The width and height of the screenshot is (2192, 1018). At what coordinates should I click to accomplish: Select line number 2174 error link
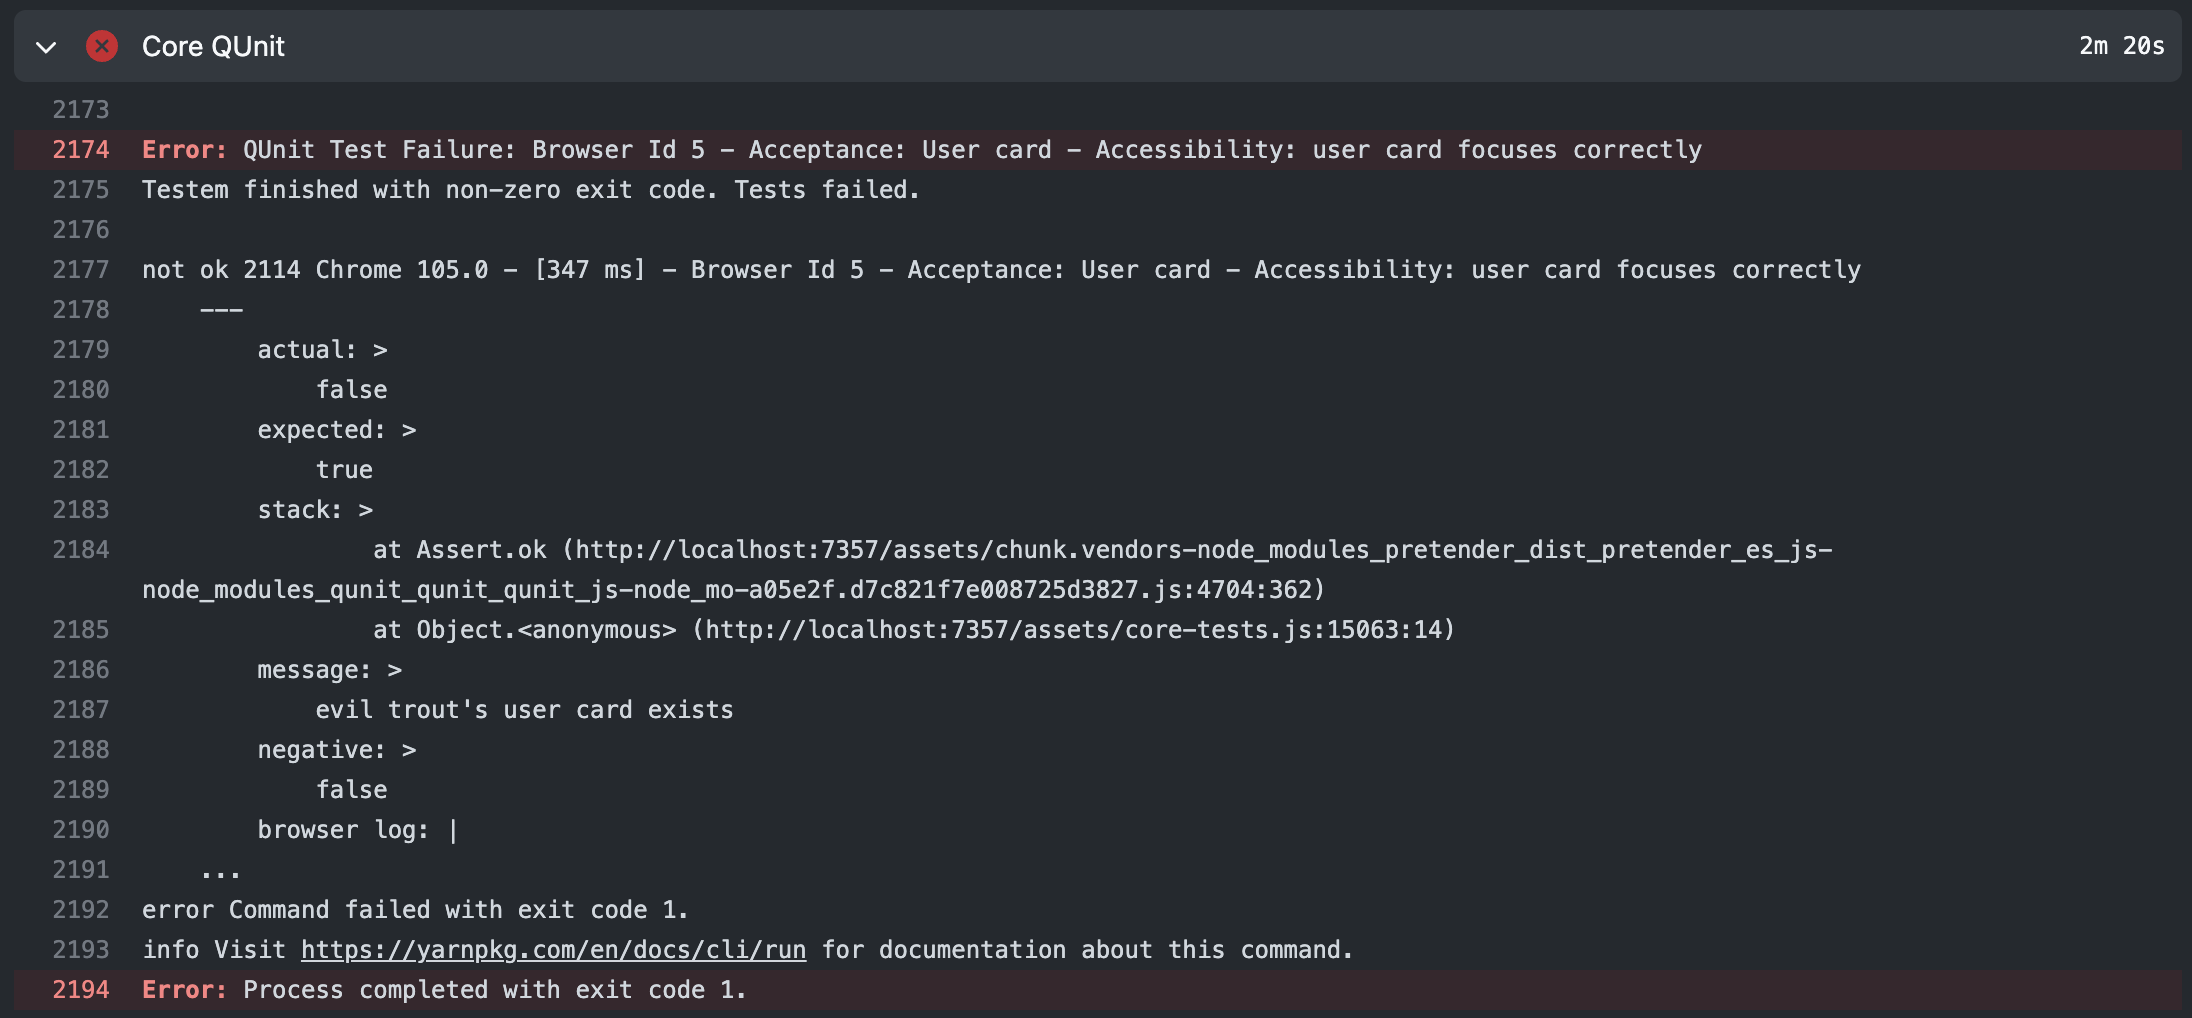(x=81, y=150)
